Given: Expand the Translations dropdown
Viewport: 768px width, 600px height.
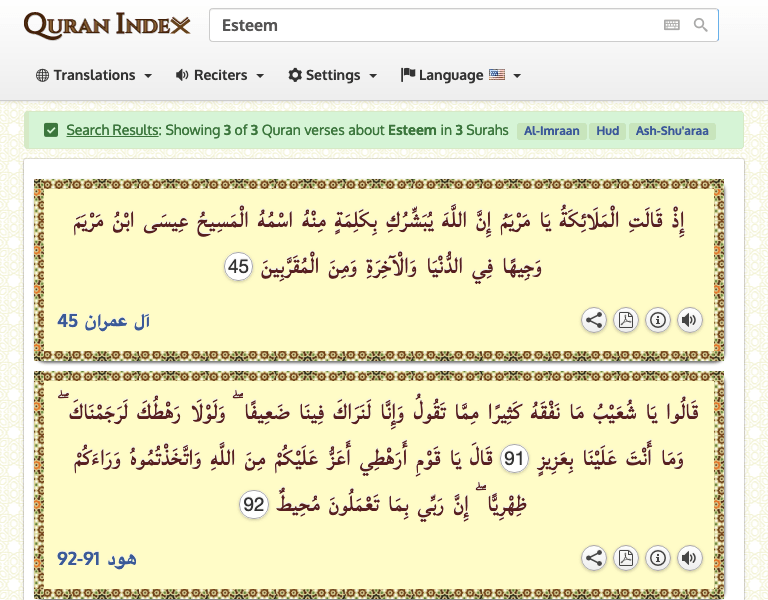Looking at the screenshot, I should click(x=93, y=75).
